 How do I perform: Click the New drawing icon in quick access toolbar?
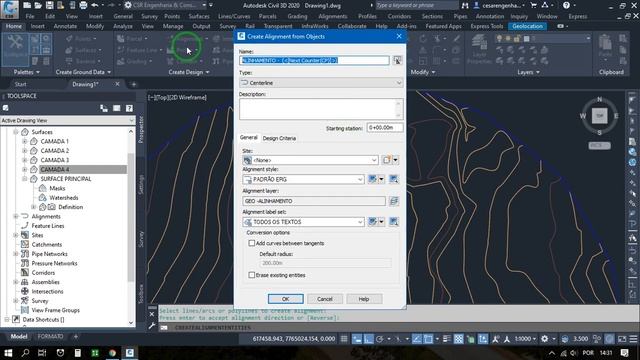pos(27,5)
